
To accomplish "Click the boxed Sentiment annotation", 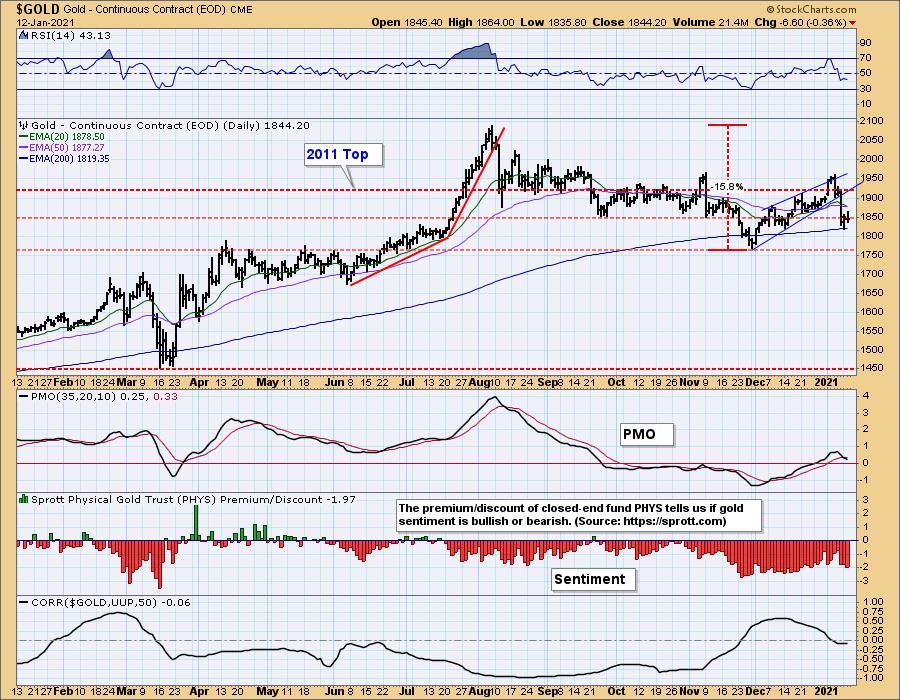I will [593, 579].
